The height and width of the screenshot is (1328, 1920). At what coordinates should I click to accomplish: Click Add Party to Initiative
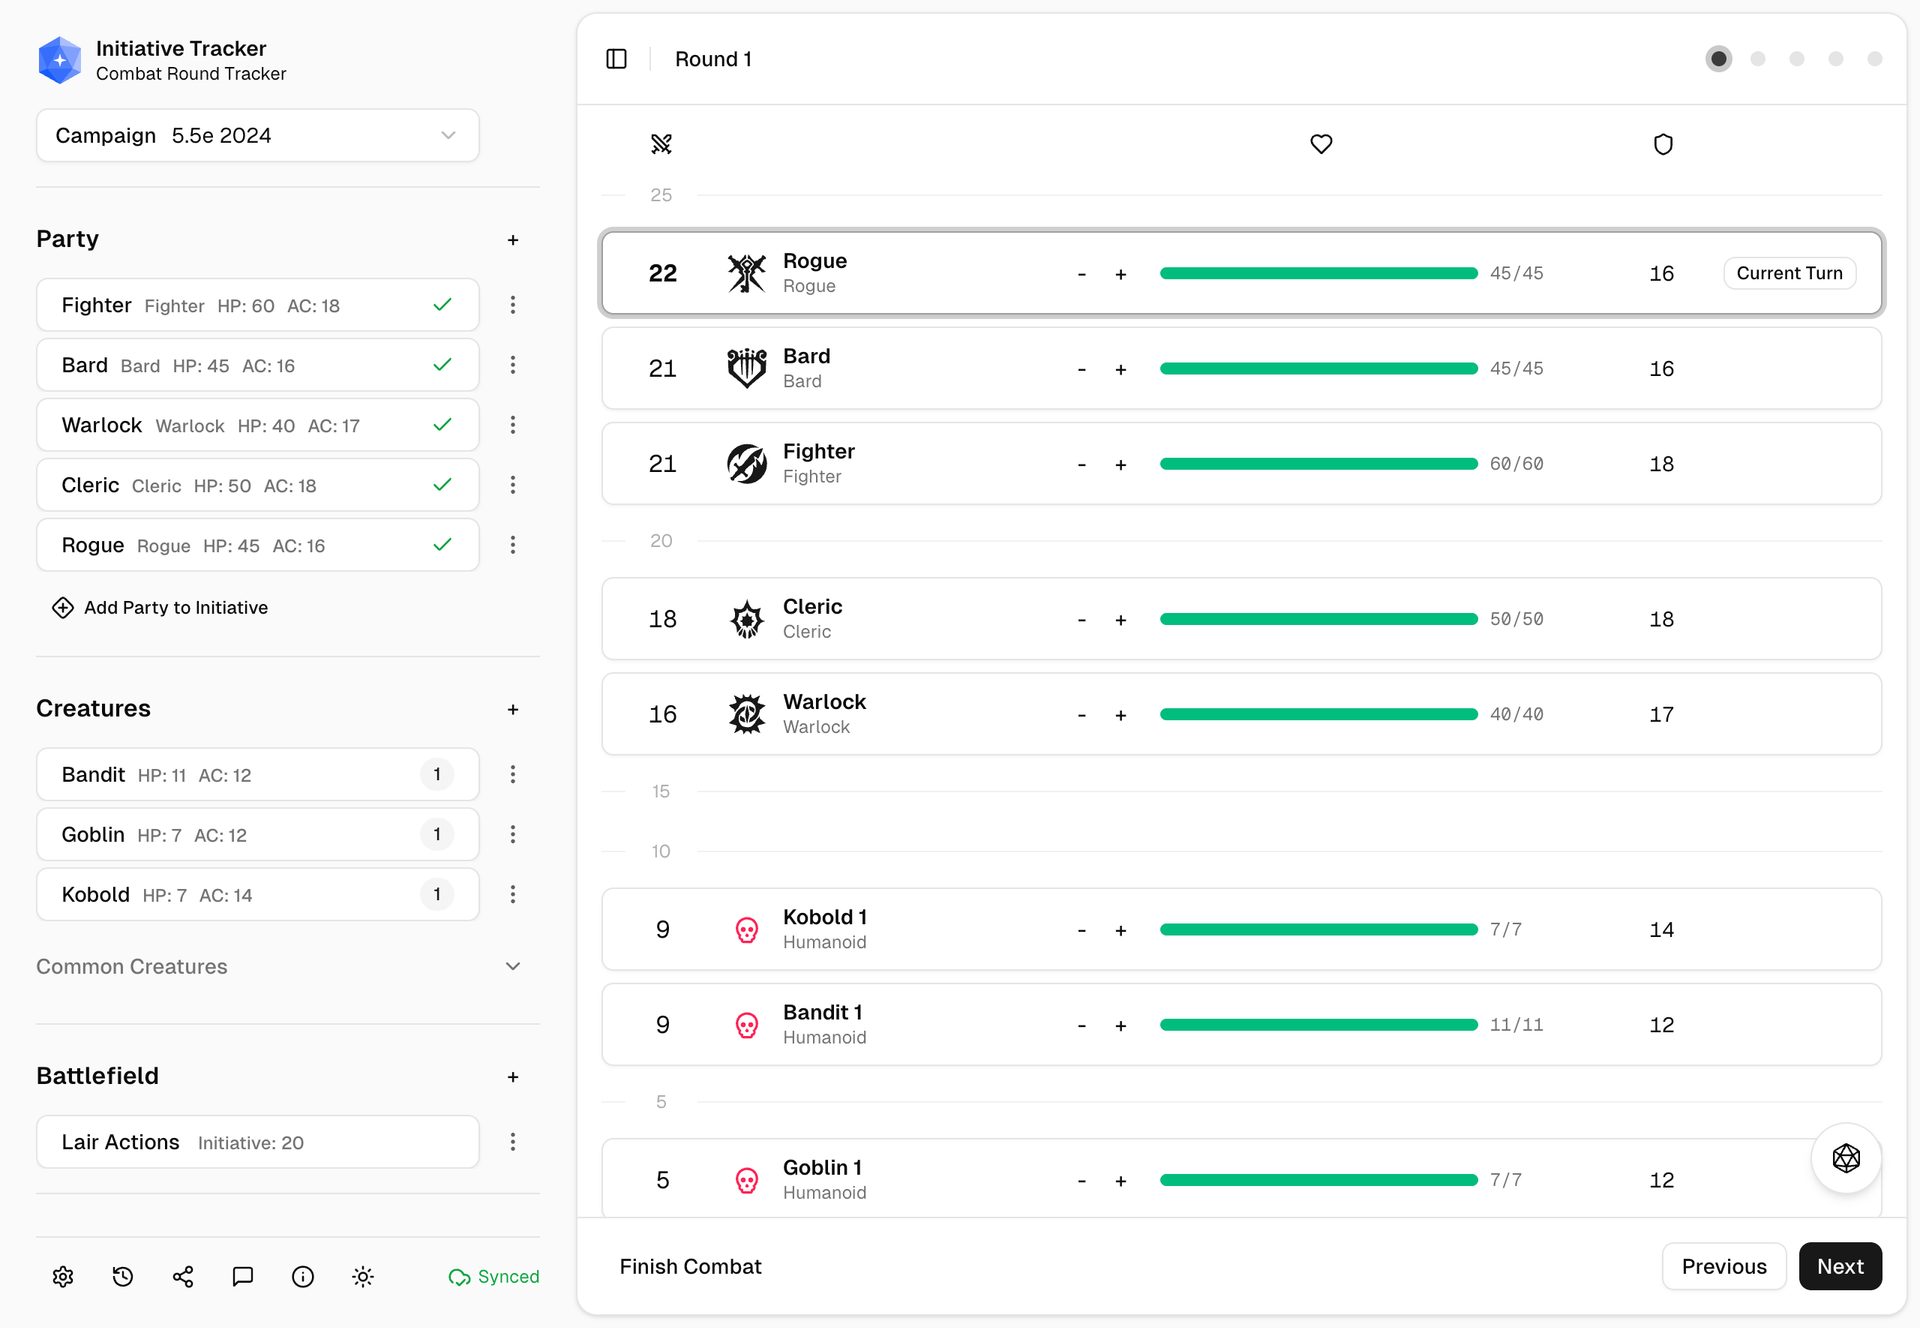pyautogui.click(x=159, y=607)
